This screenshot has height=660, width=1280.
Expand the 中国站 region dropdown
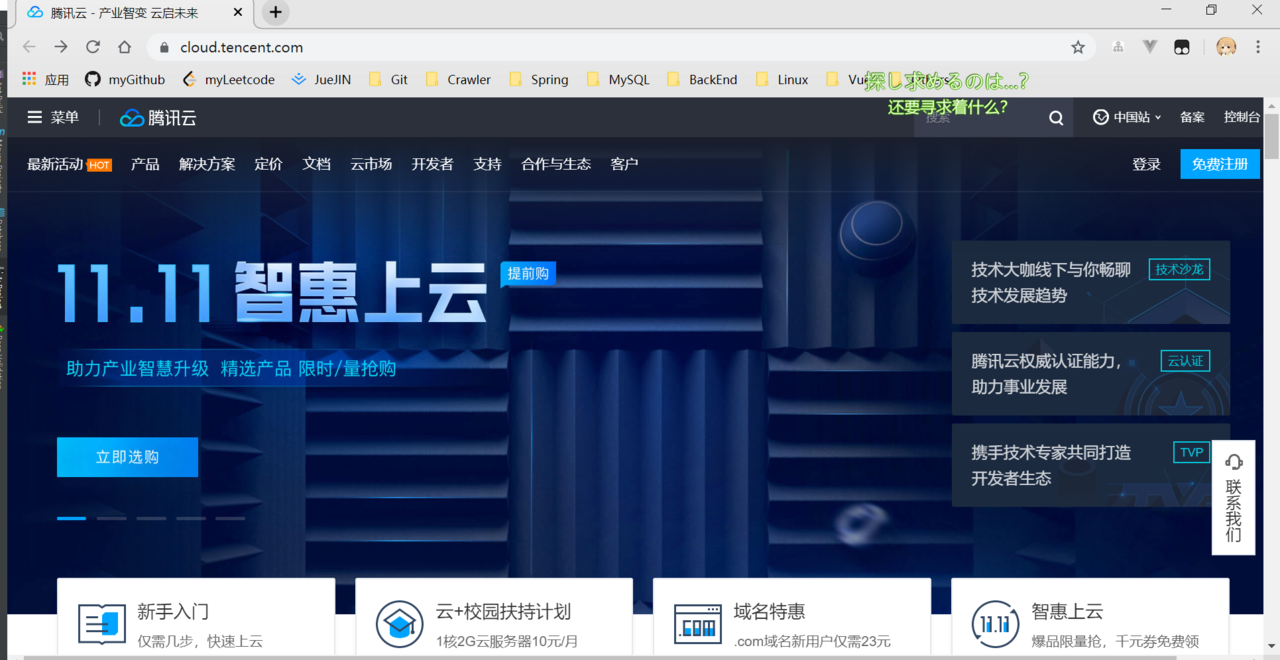(x=1128, y=117)
